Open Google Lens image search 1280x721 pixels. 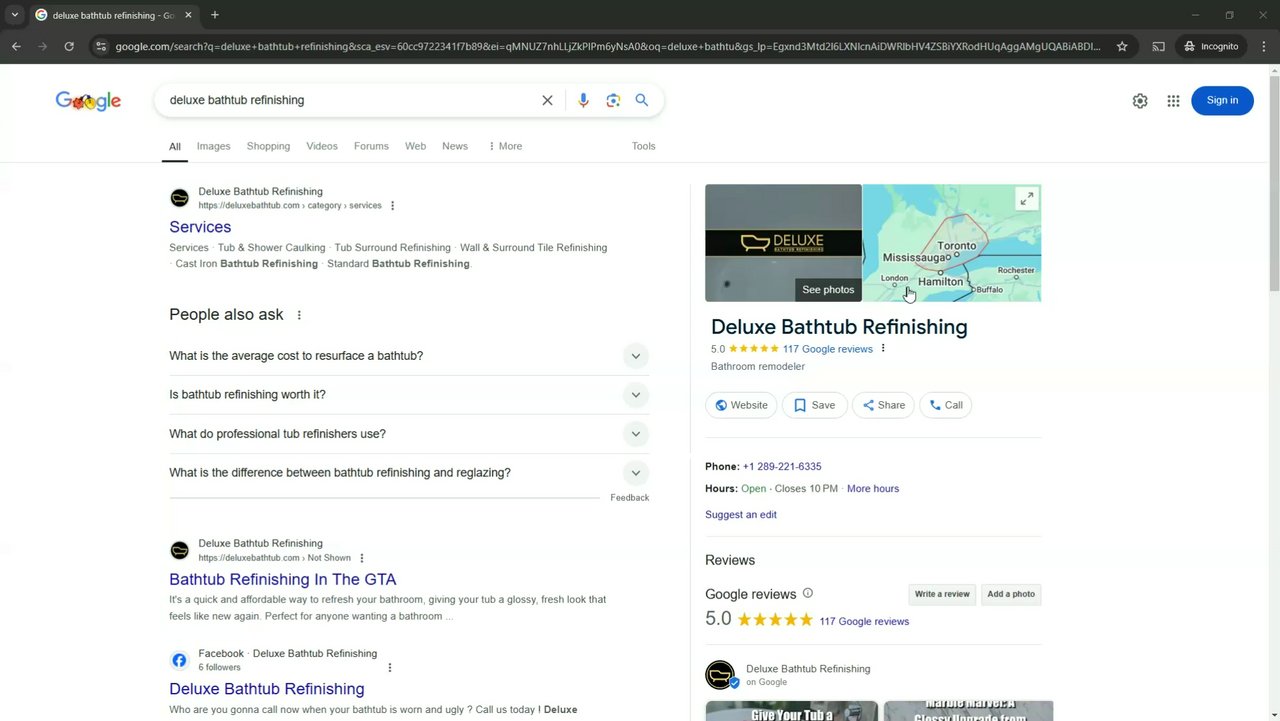[x=613, y=100]
